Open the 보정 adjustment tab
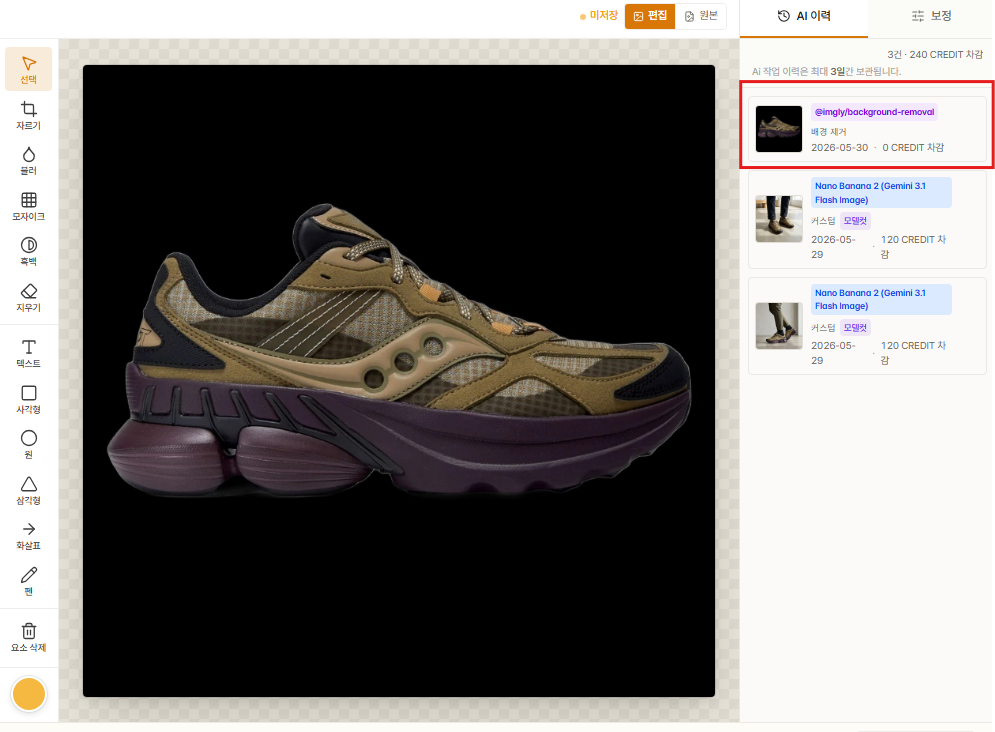This screenshot has height=732, width=995. [x=932, y=16]
